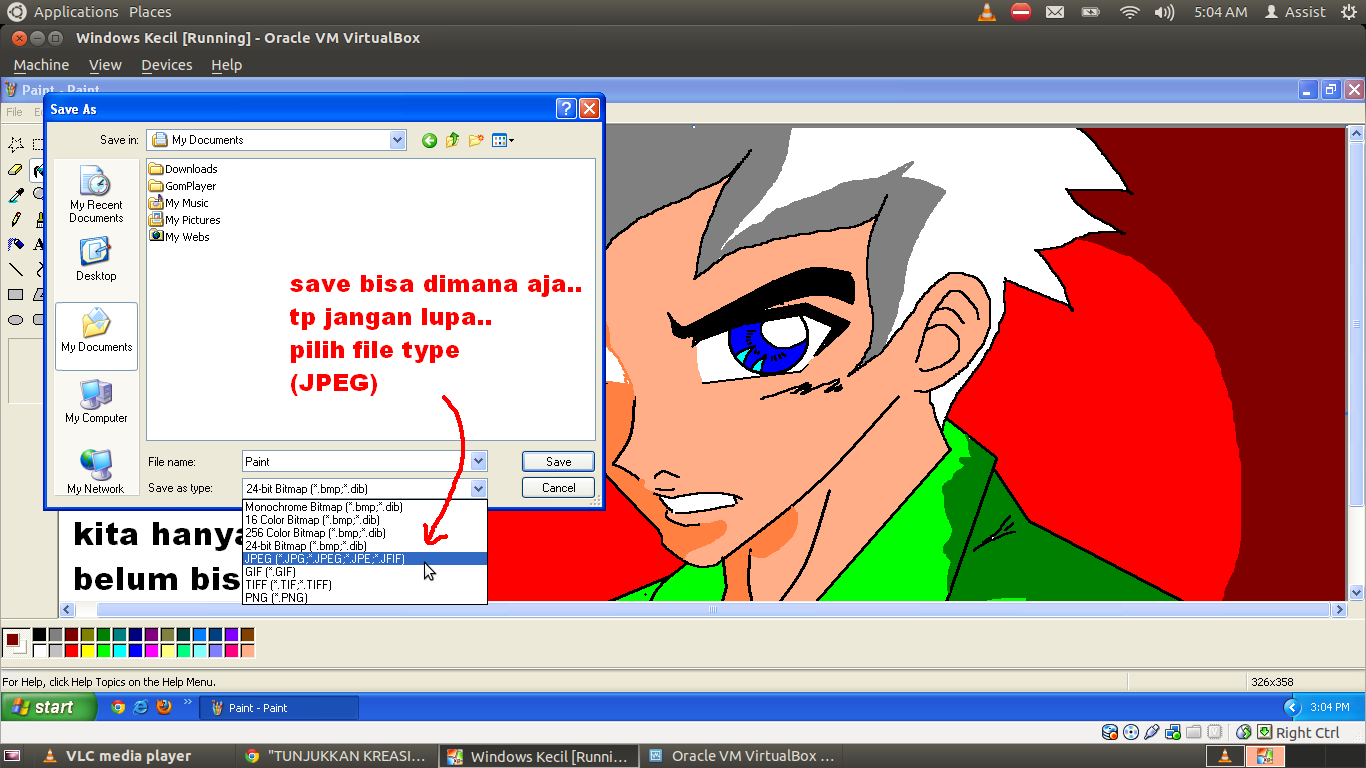Screen dimensions: 1366x768
Task: Choose PNG file type option
Action: point(365,598)
